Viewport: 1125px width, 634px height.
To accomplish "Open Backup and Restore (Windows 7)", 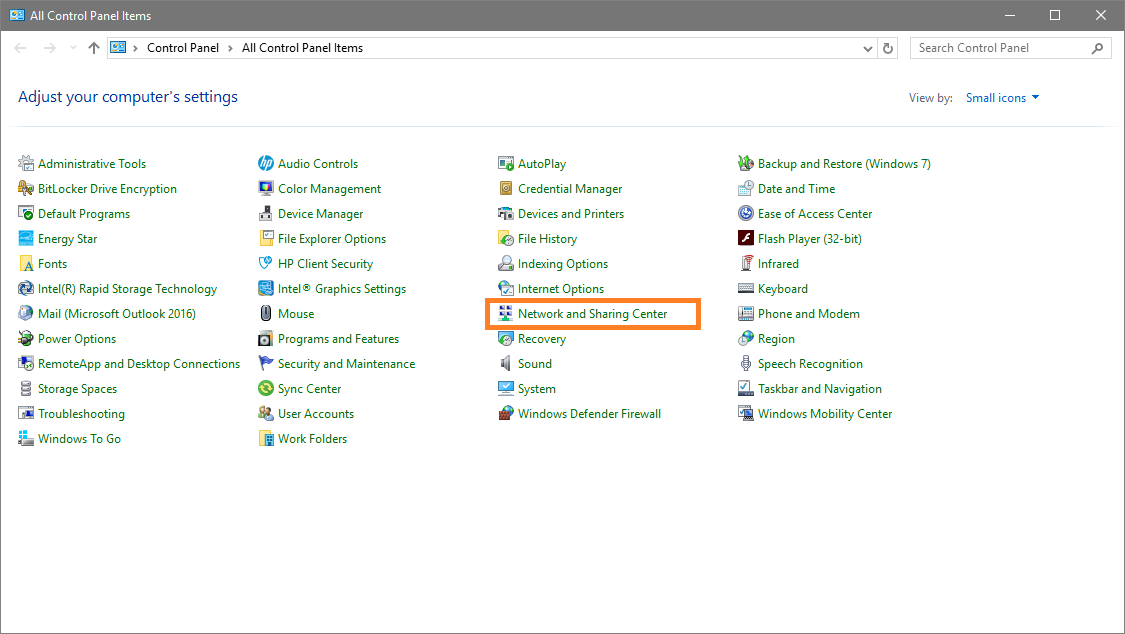I will pyautogui.click(x=844, y=164).
